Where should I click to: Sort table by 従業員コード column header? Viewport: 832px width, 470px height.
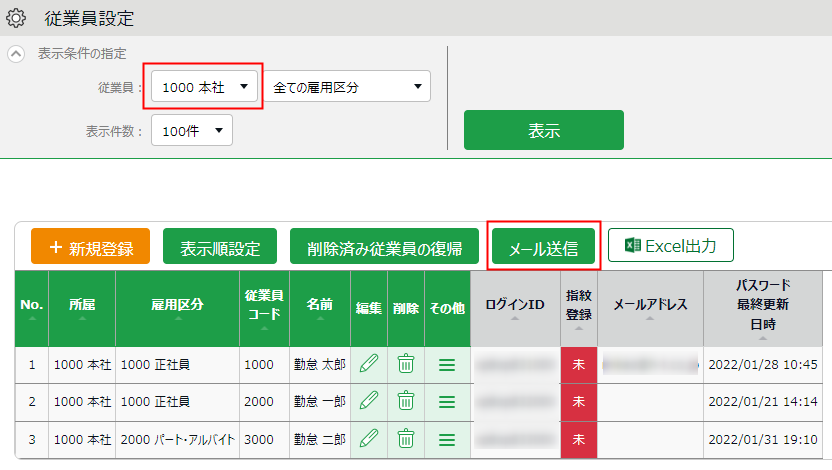coord(264,306)
